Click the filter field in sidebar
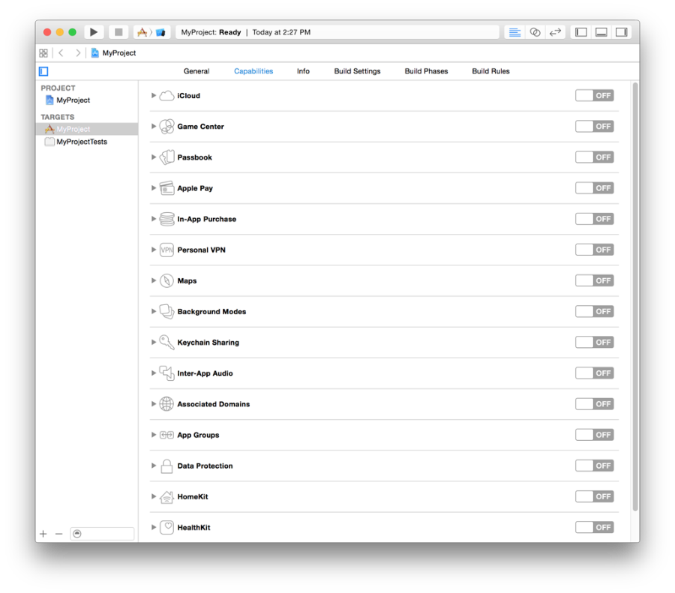 [x=102, y=534]
